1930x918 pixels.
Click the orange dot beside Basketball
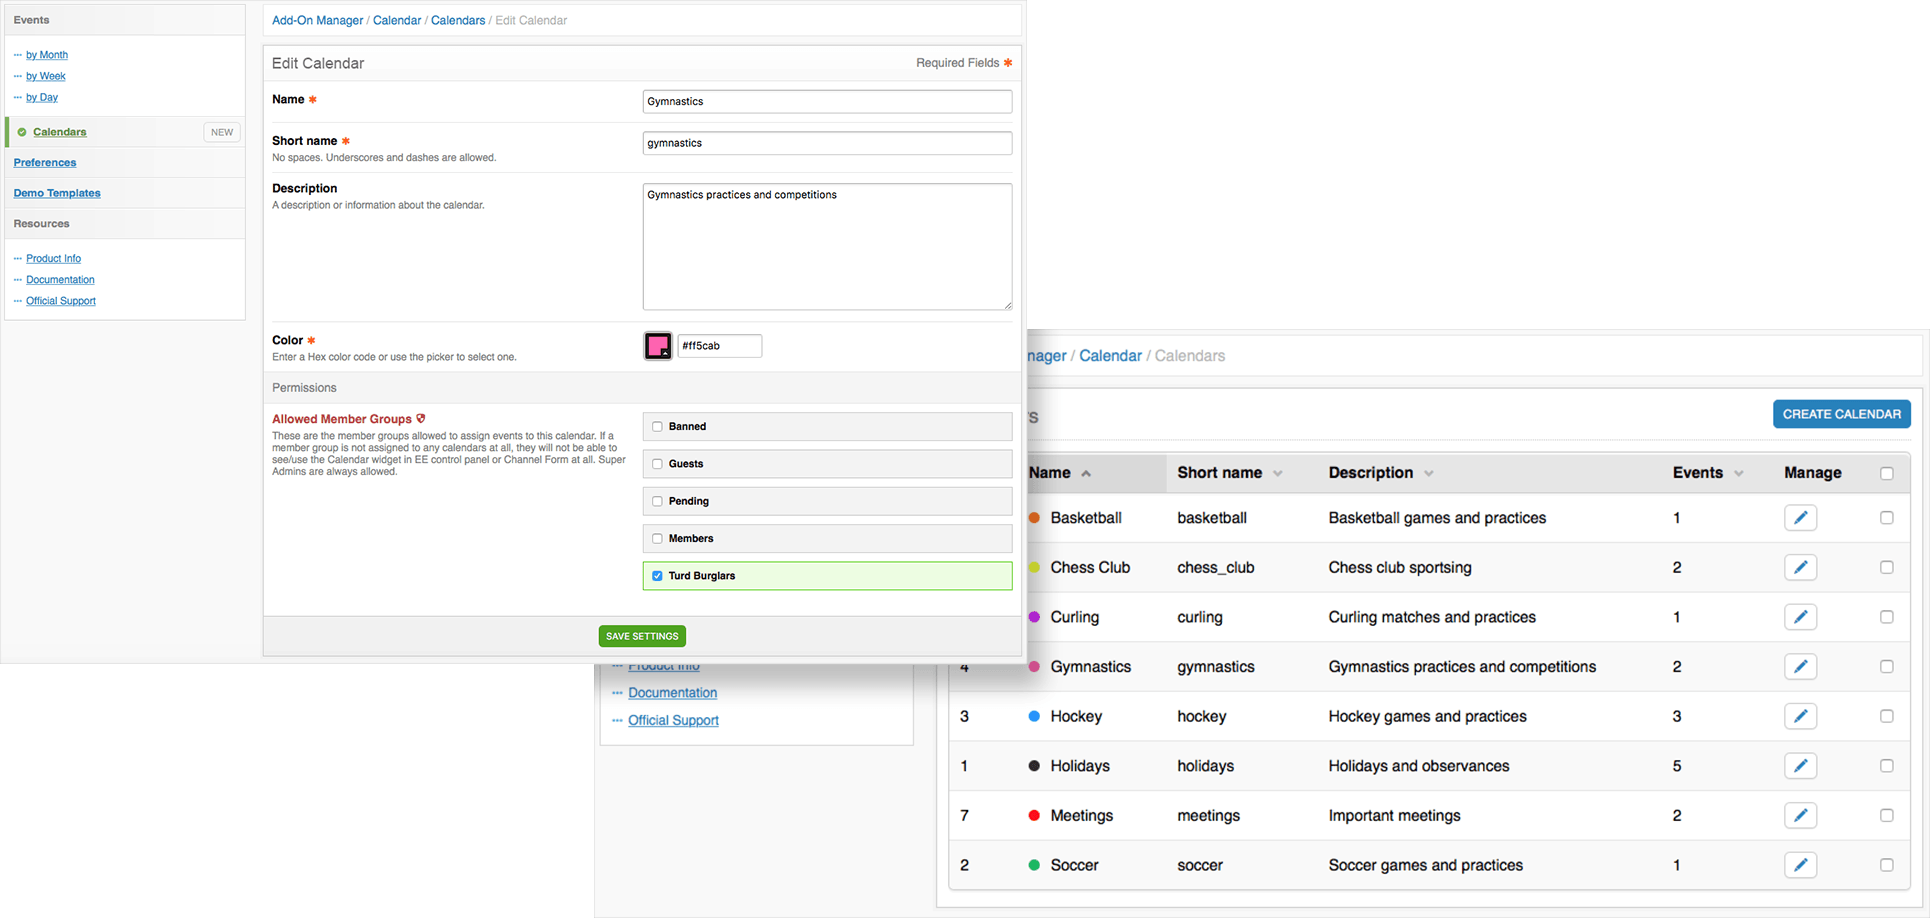point(1034,518)
